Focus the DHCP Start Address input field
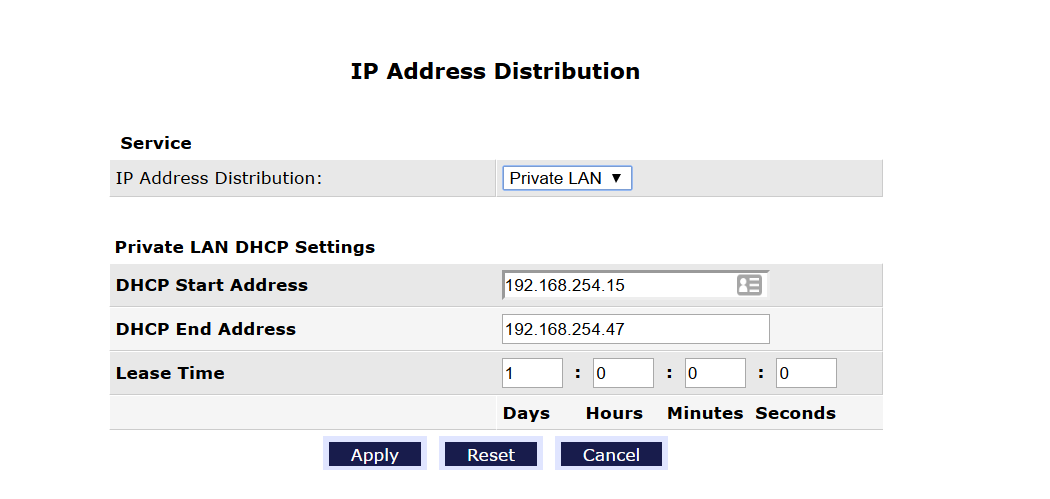 coord(635,285)
